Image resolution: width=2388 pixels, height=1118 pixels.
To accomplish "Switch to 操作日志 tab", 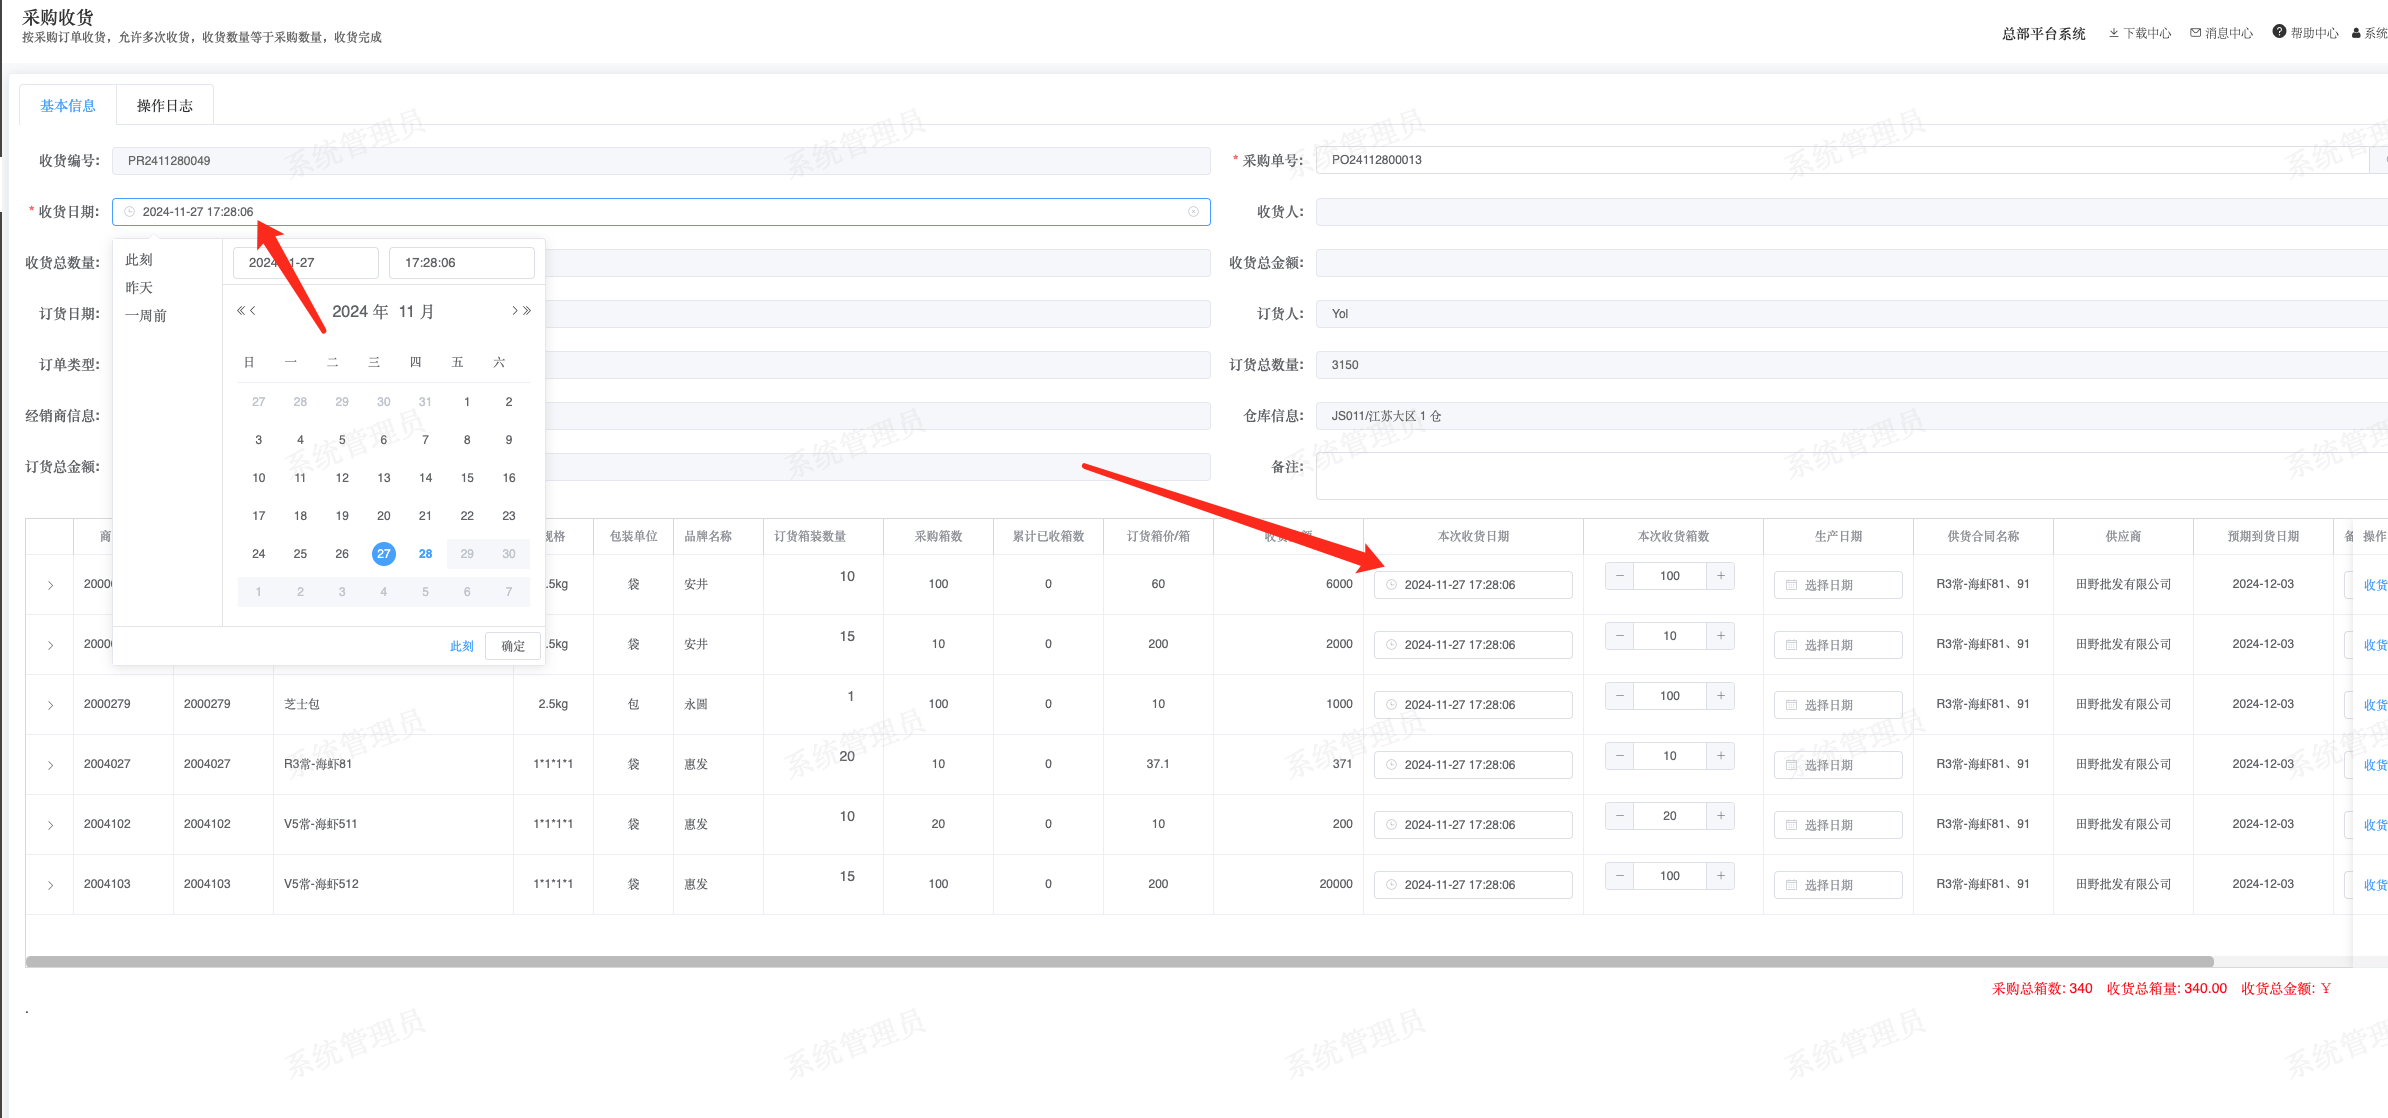I will click(x=164, y=106).
